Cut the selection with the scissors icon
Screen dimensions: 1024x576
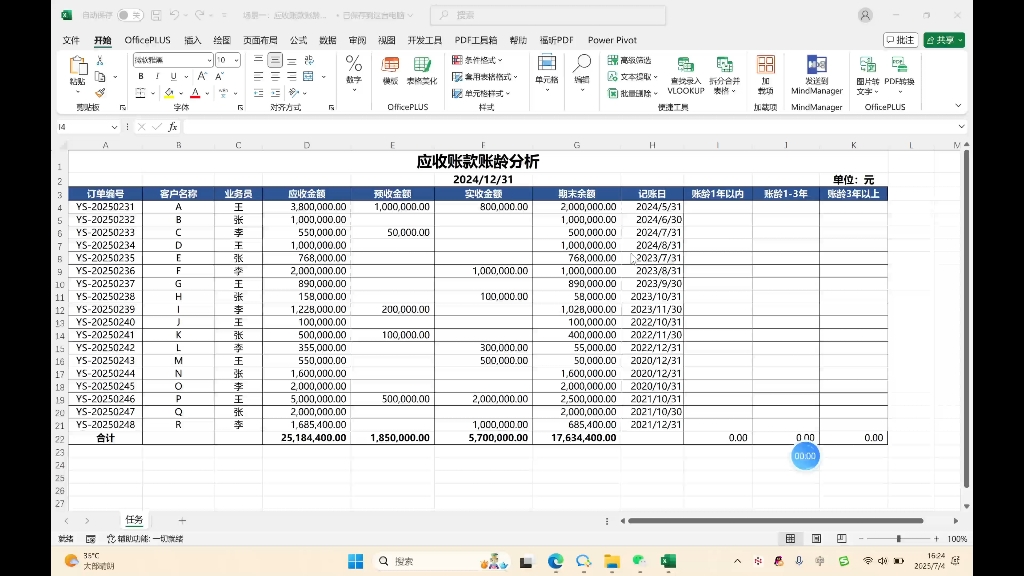[x=100, y=60]
